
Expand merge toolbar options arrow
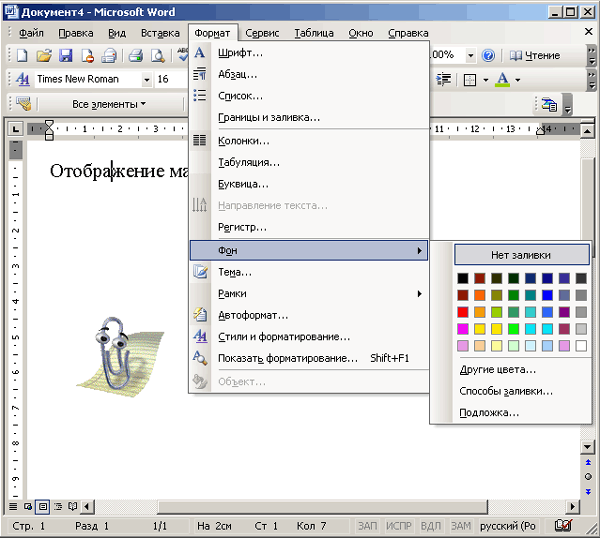point(567,105)
